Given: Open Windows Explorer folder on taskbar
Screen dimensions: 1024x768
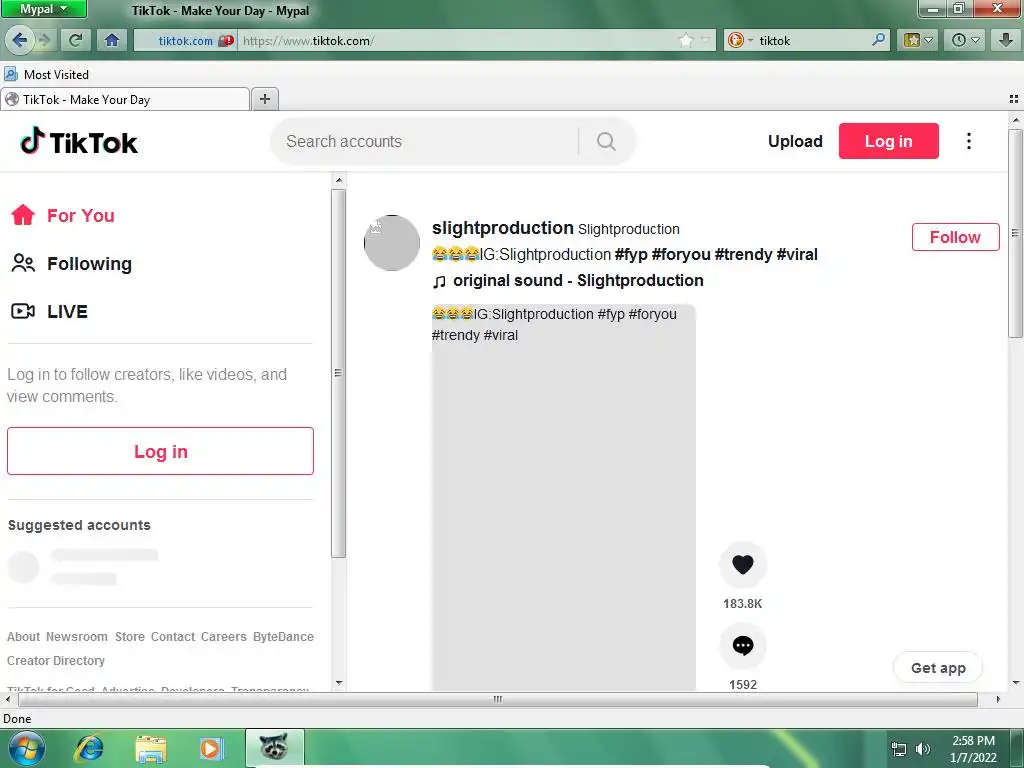Looking at the screenshot, I should click(x=151, y=748).
